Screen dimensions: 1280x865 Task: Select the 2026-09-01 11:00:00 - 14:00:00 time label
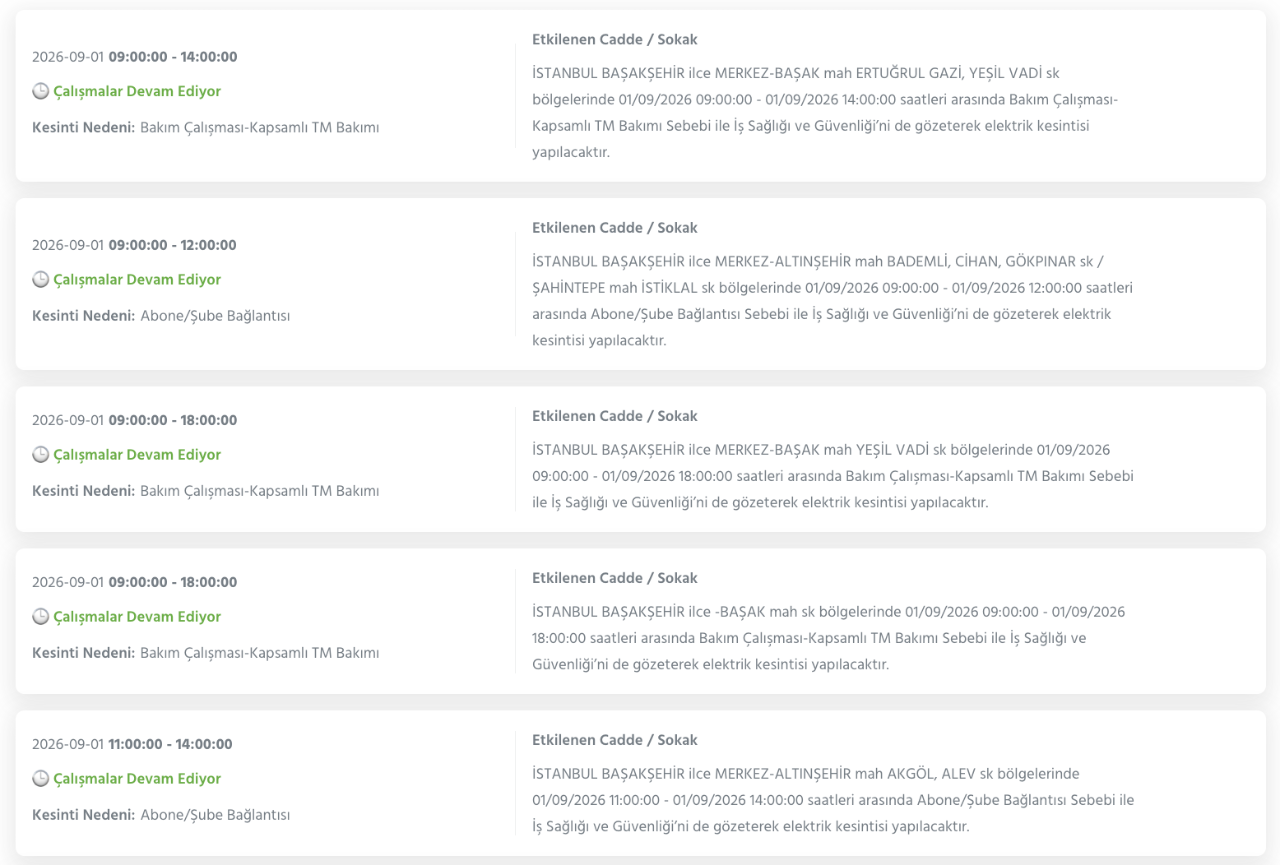tap(132, 744)
